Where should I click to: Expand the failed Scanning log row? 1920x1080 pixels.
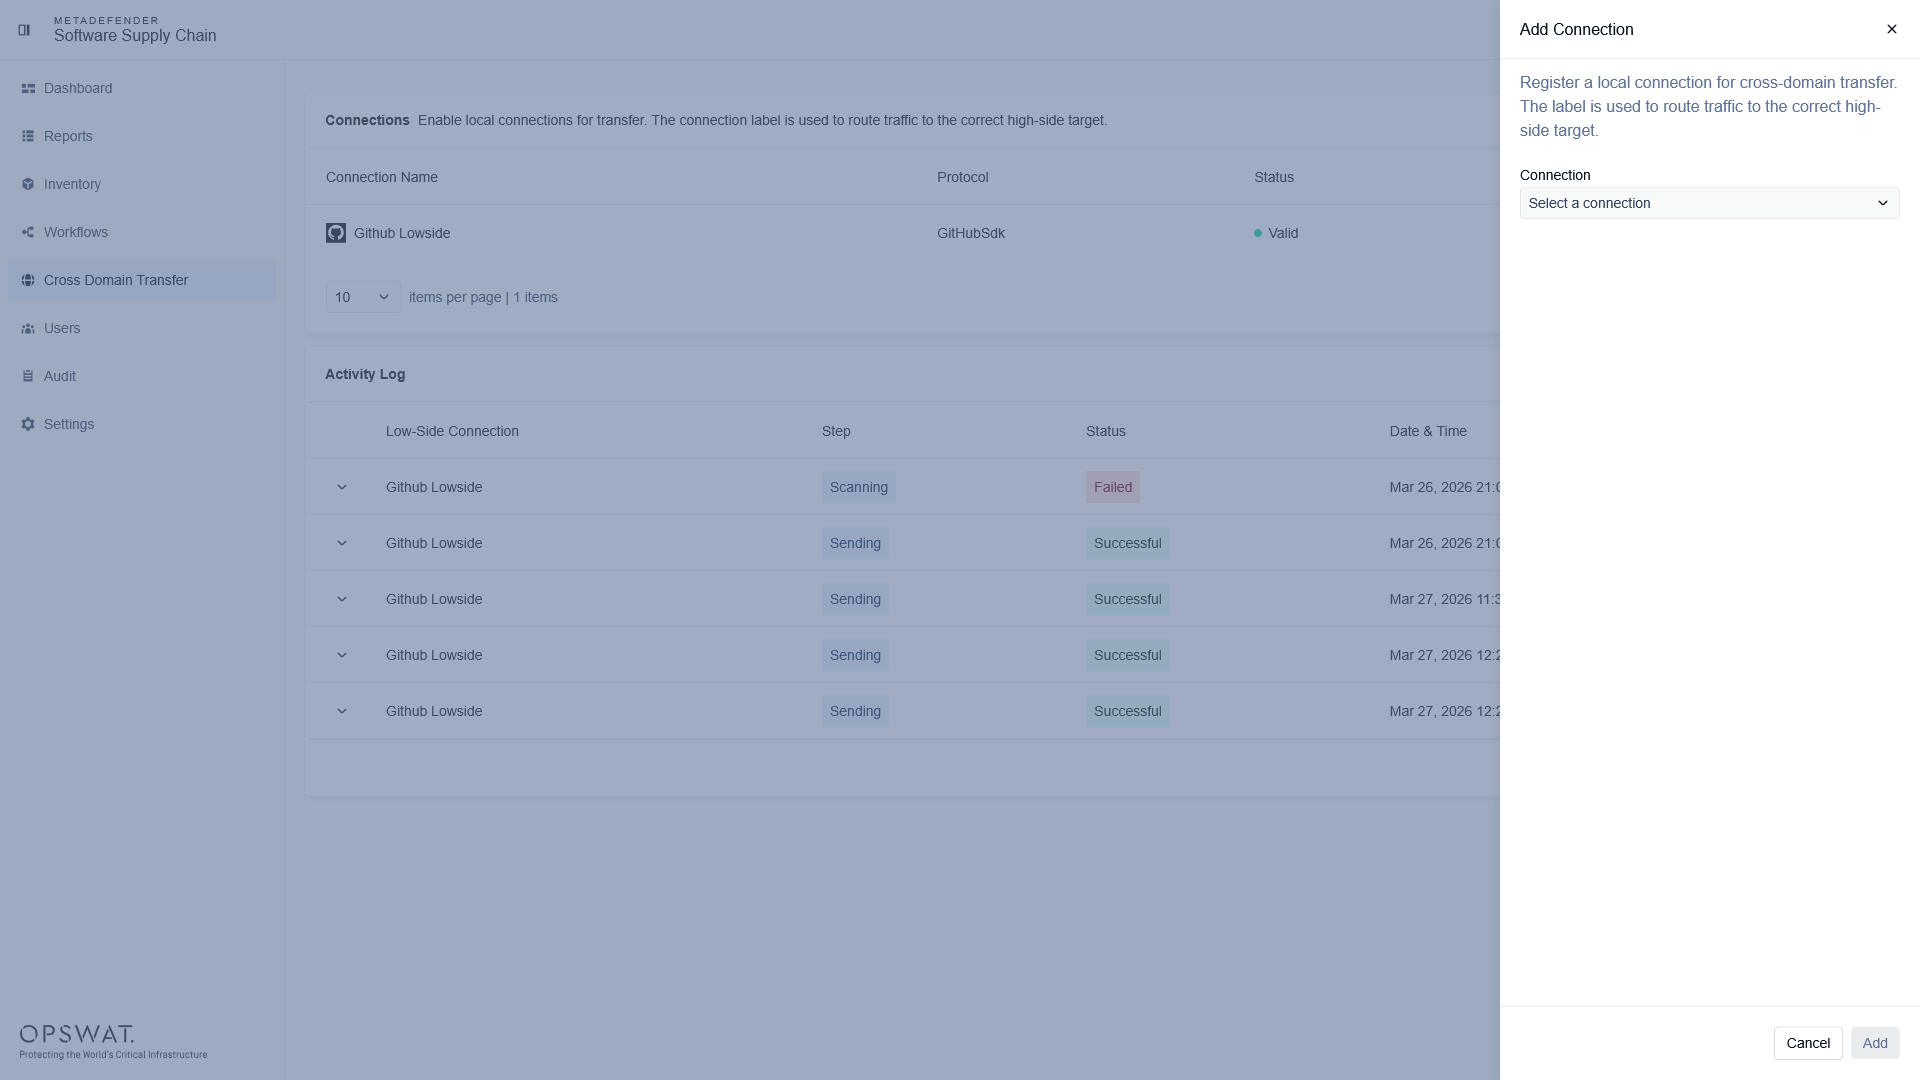tap(342, 487)
